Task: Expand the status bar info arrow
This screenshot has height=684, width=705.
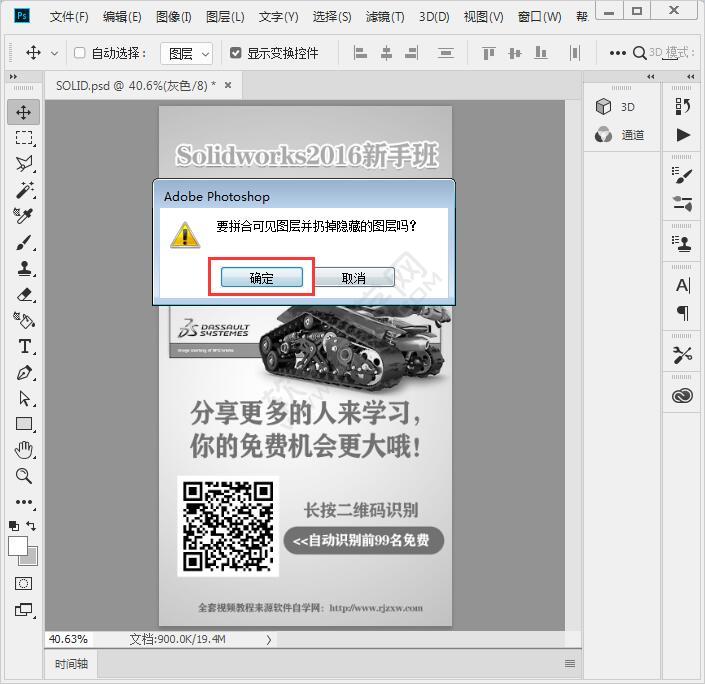Action: [269, 639]
